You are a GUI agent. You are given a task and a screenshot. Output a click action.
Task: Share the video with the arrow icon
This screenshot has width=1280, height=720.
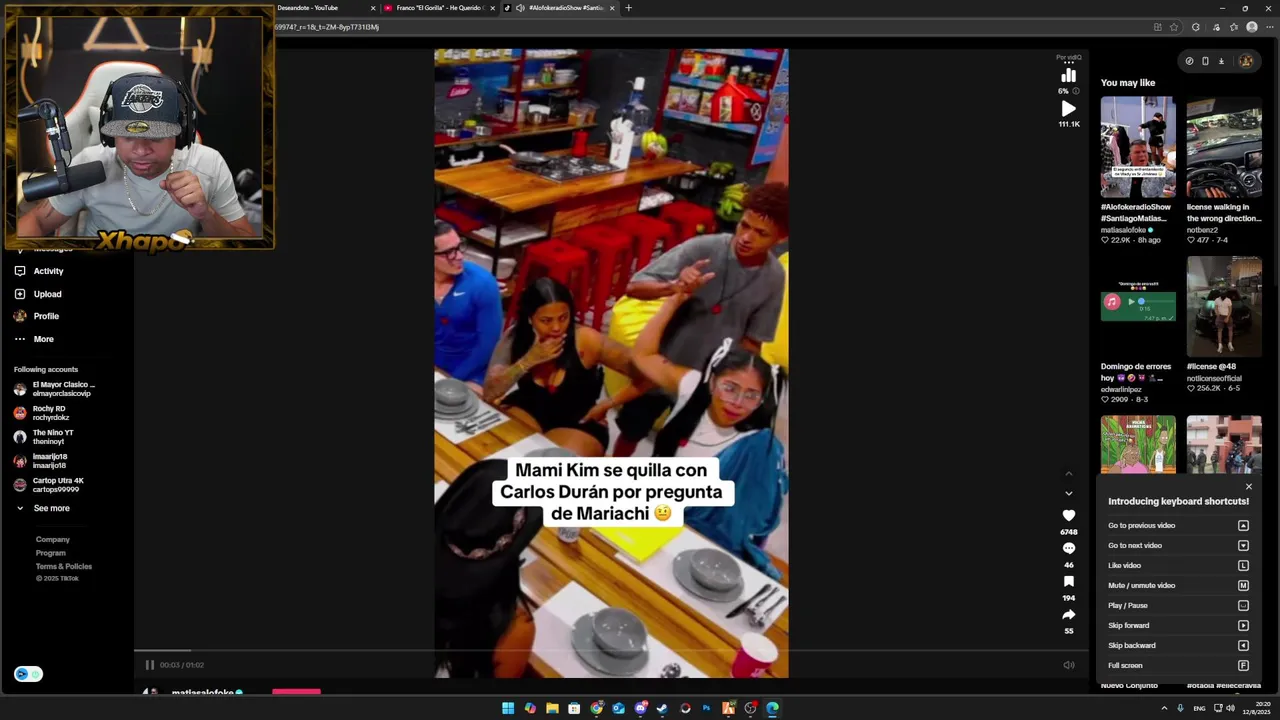click(x=1068, y=614)
